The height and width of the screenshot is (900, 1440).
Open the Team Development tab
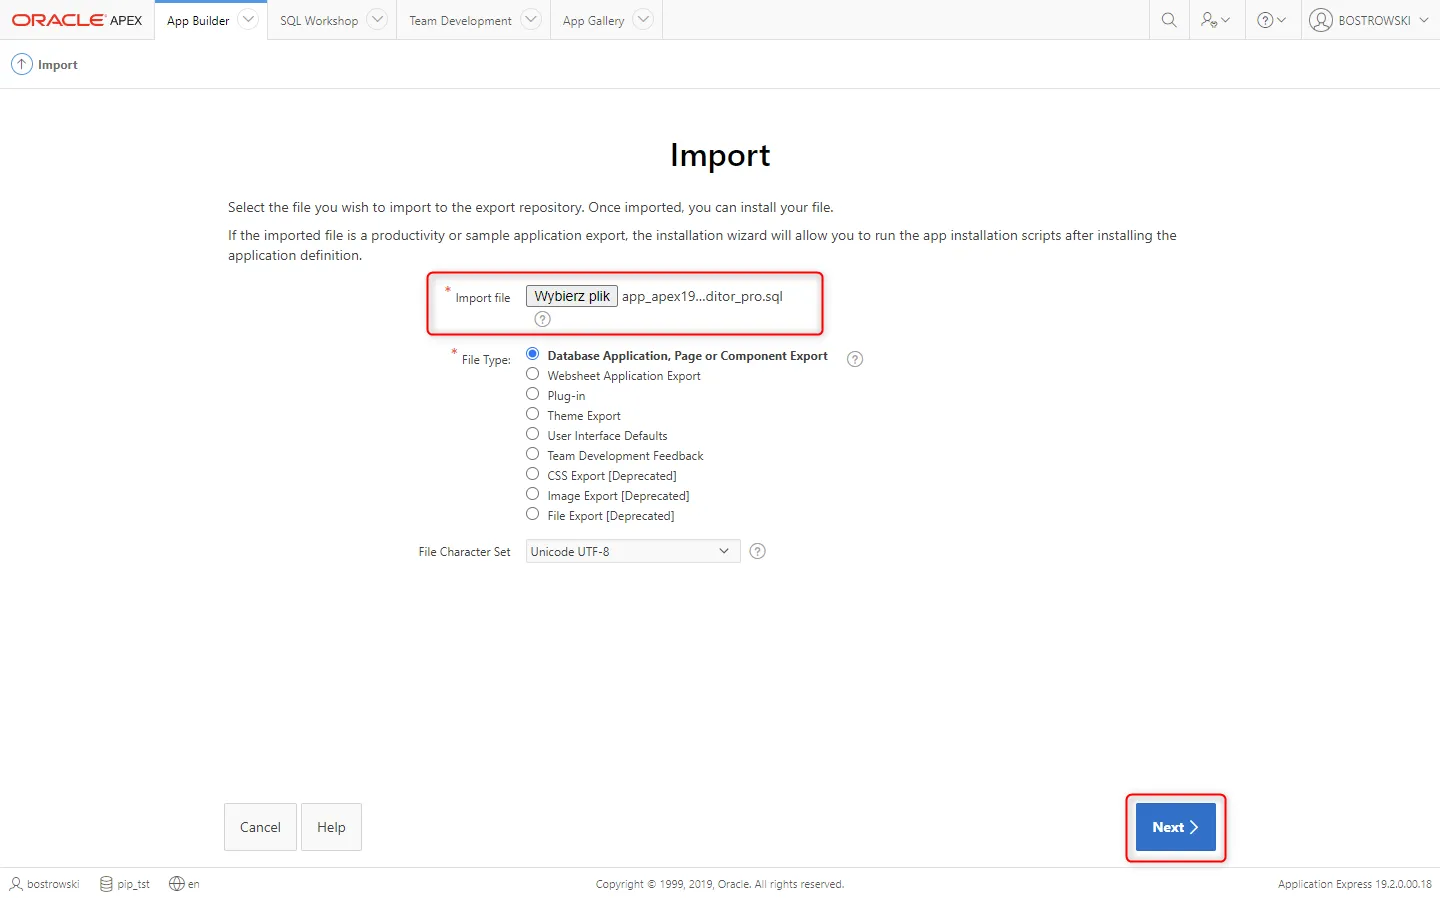pyautogui.click(x=460, y=21)
